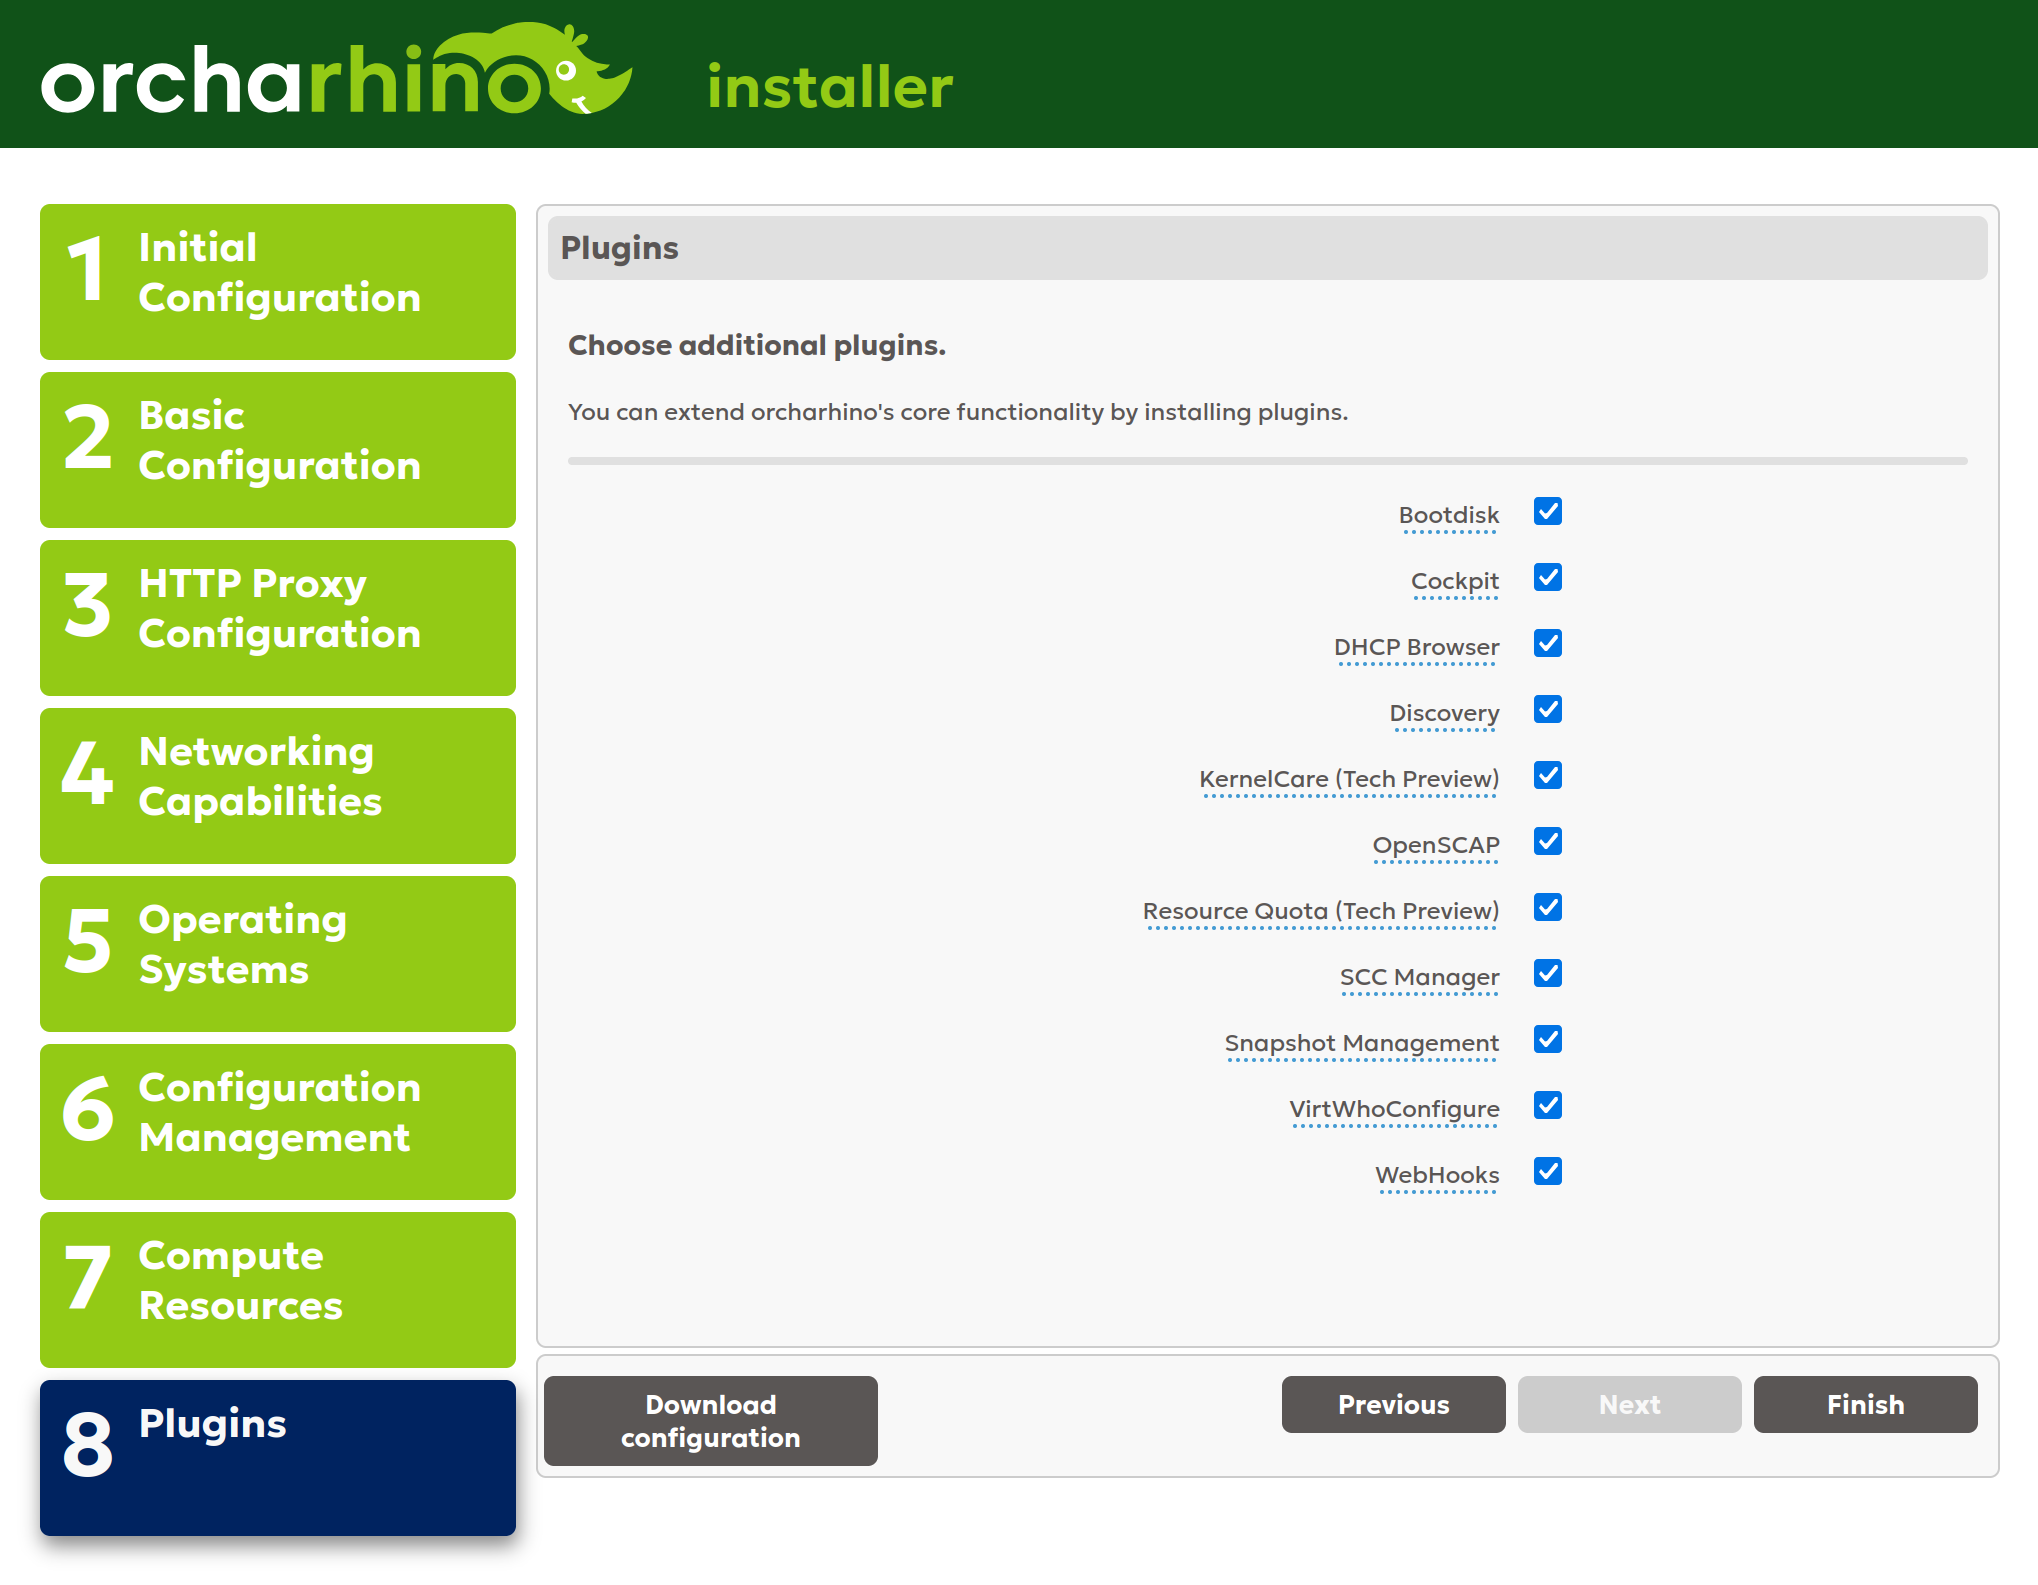Open the Bootdisk plugin description link
The image size is (2038, 1585).
(1449, 515)
